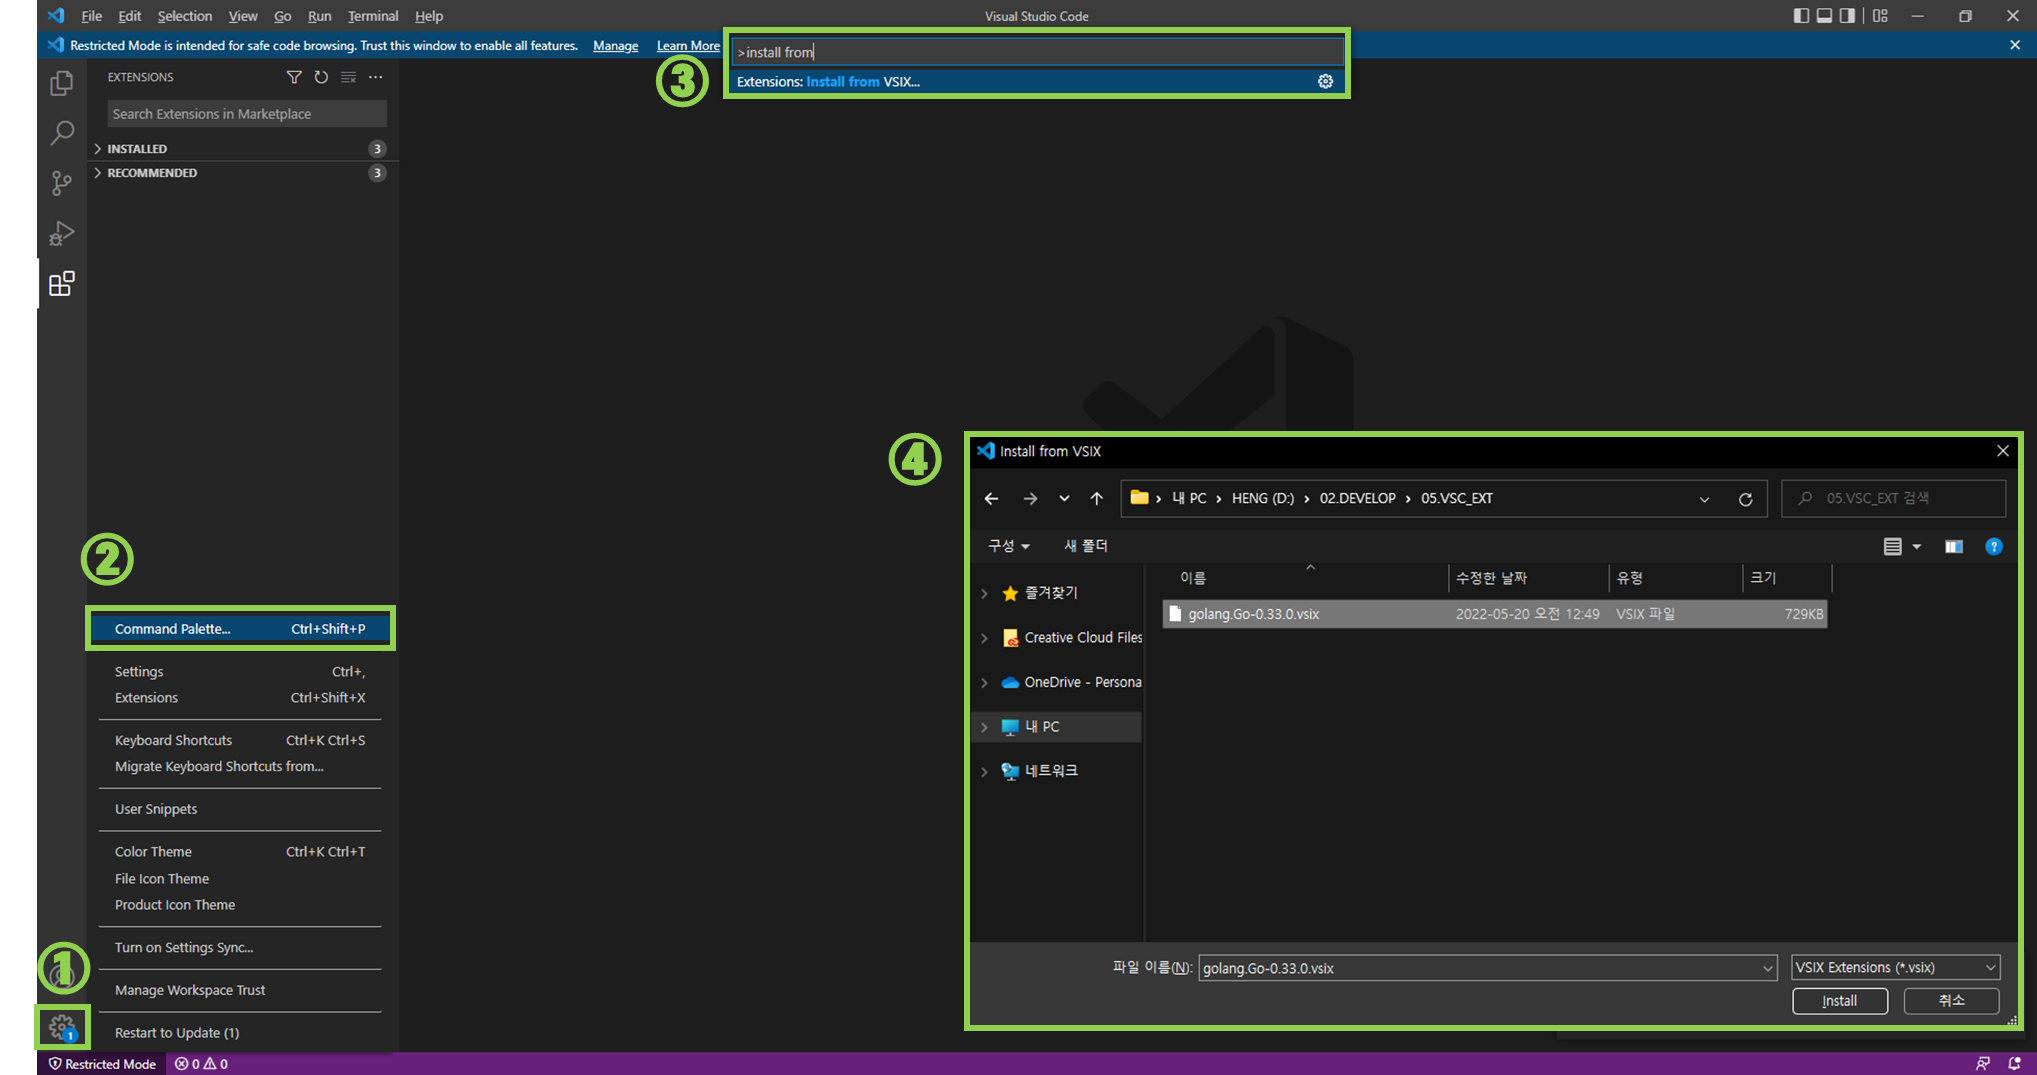This screenshot has width=2037, height=1075.
Task: Toggle primary side bar layout icon
Action: 1801,16
